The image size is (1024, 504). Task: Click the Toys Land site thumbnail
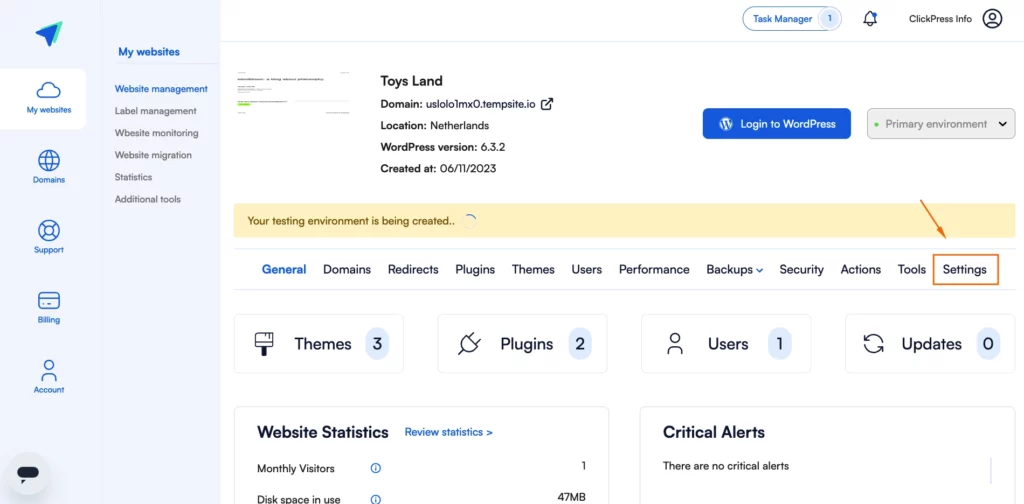(x=293, y=94)
